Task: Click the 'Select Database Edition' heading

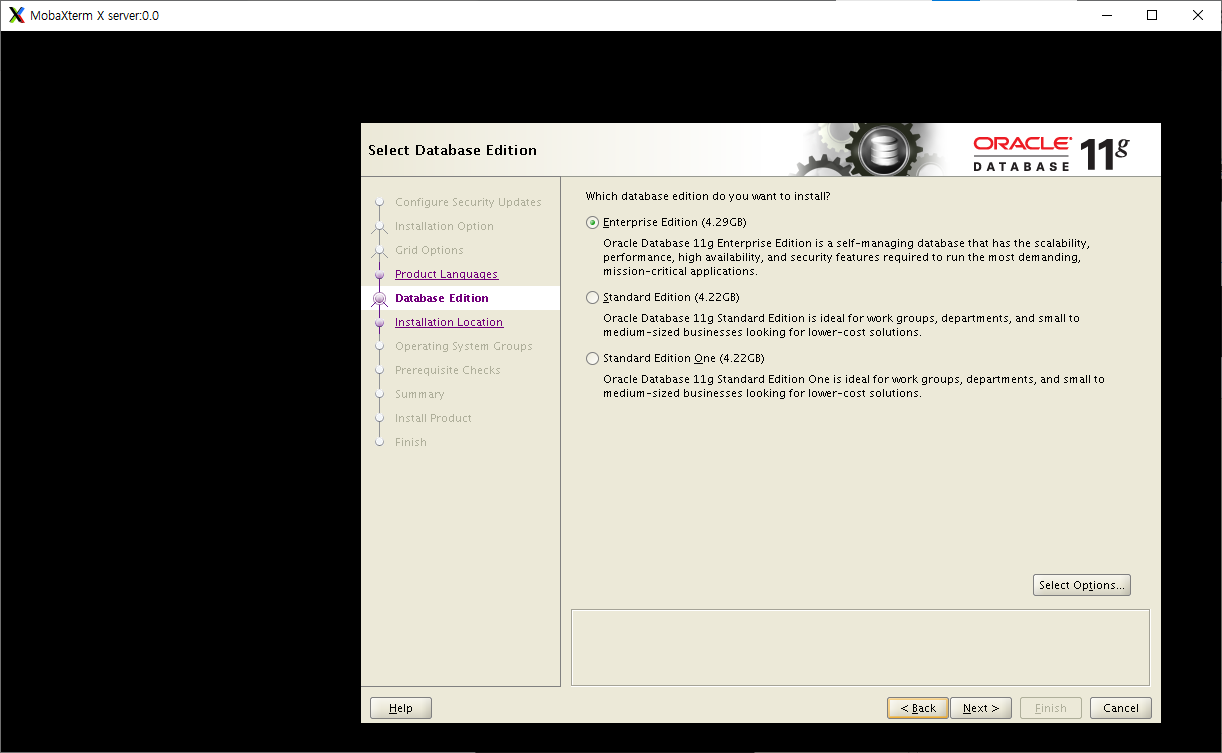Action: pyautogui.click(x=452, y=150)
